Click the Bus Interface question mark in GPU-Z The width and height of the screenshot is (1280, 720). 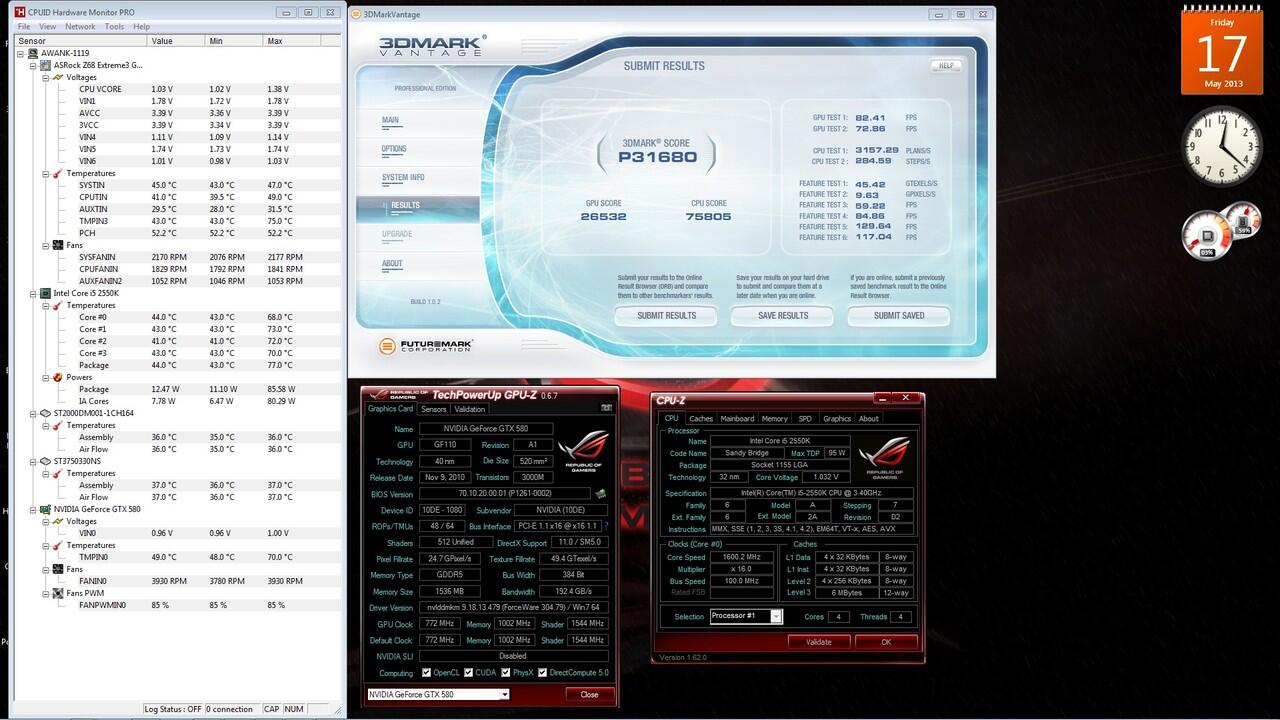[x=606, y=526]
